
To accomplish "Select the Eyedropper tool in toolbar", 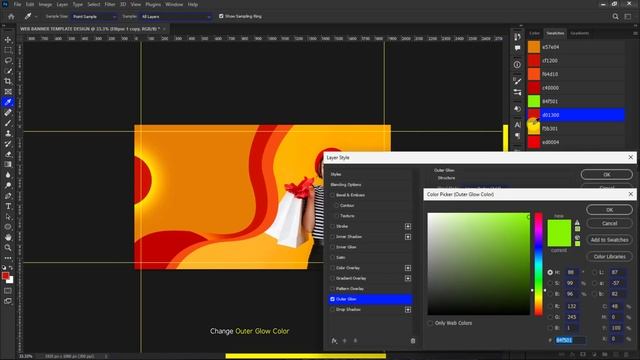I will pos(8,102).
